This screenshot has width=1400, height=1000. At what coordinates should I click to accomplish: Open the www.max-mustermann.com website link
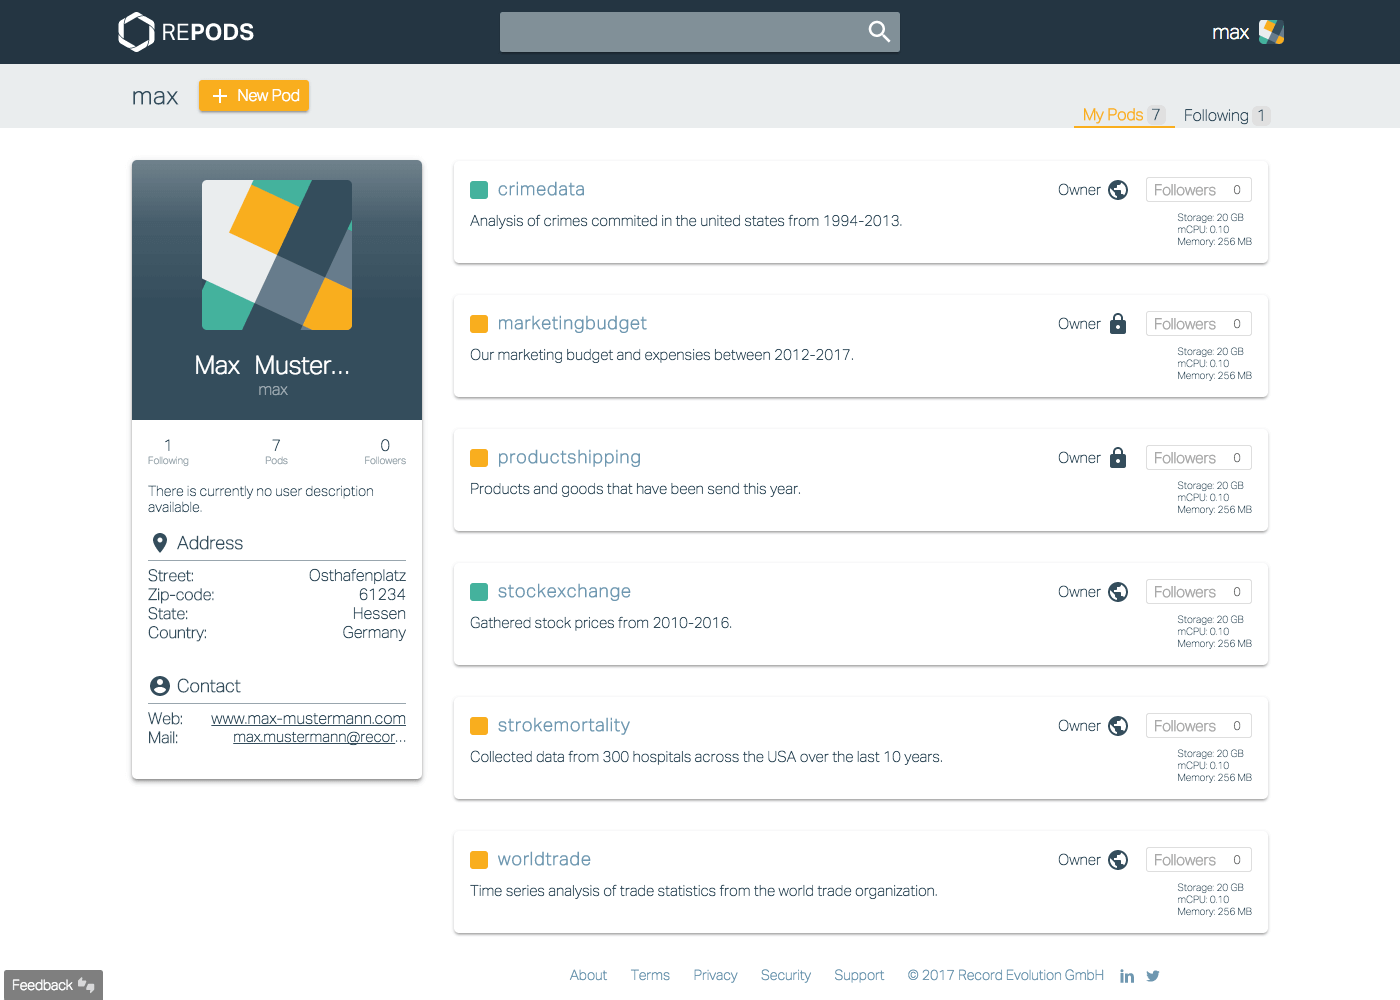tap(308, 718)
